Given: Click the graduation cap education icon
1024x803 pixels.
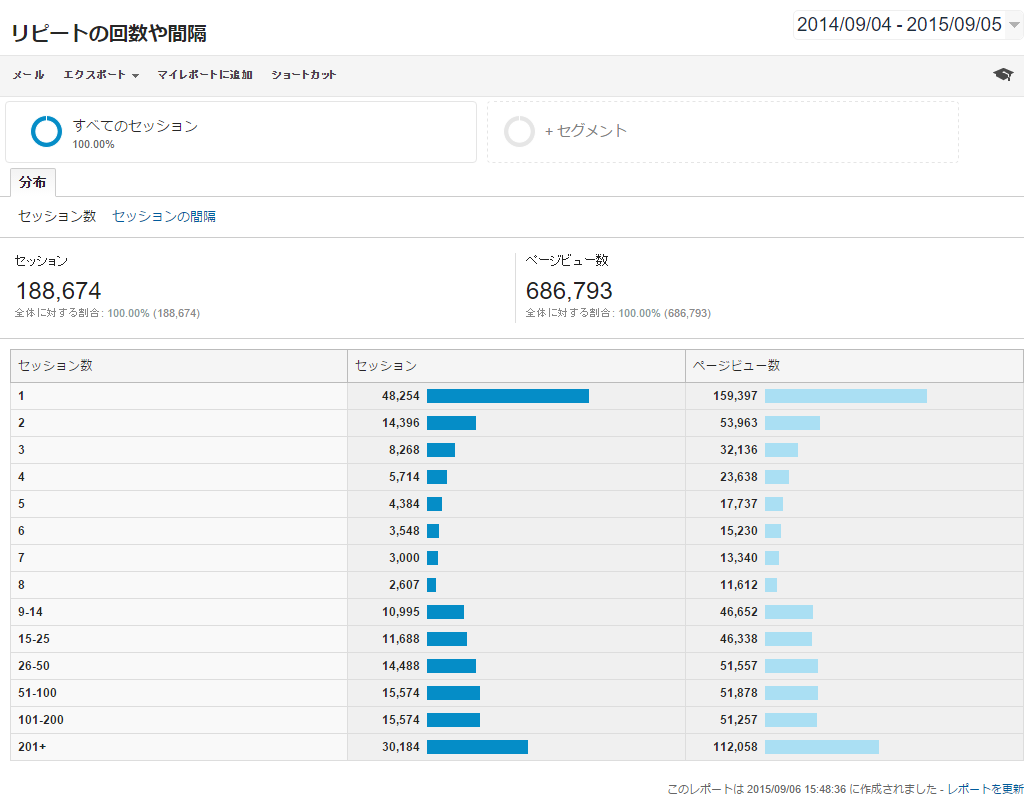Looking at the screenshot, I should point(1002,75).
